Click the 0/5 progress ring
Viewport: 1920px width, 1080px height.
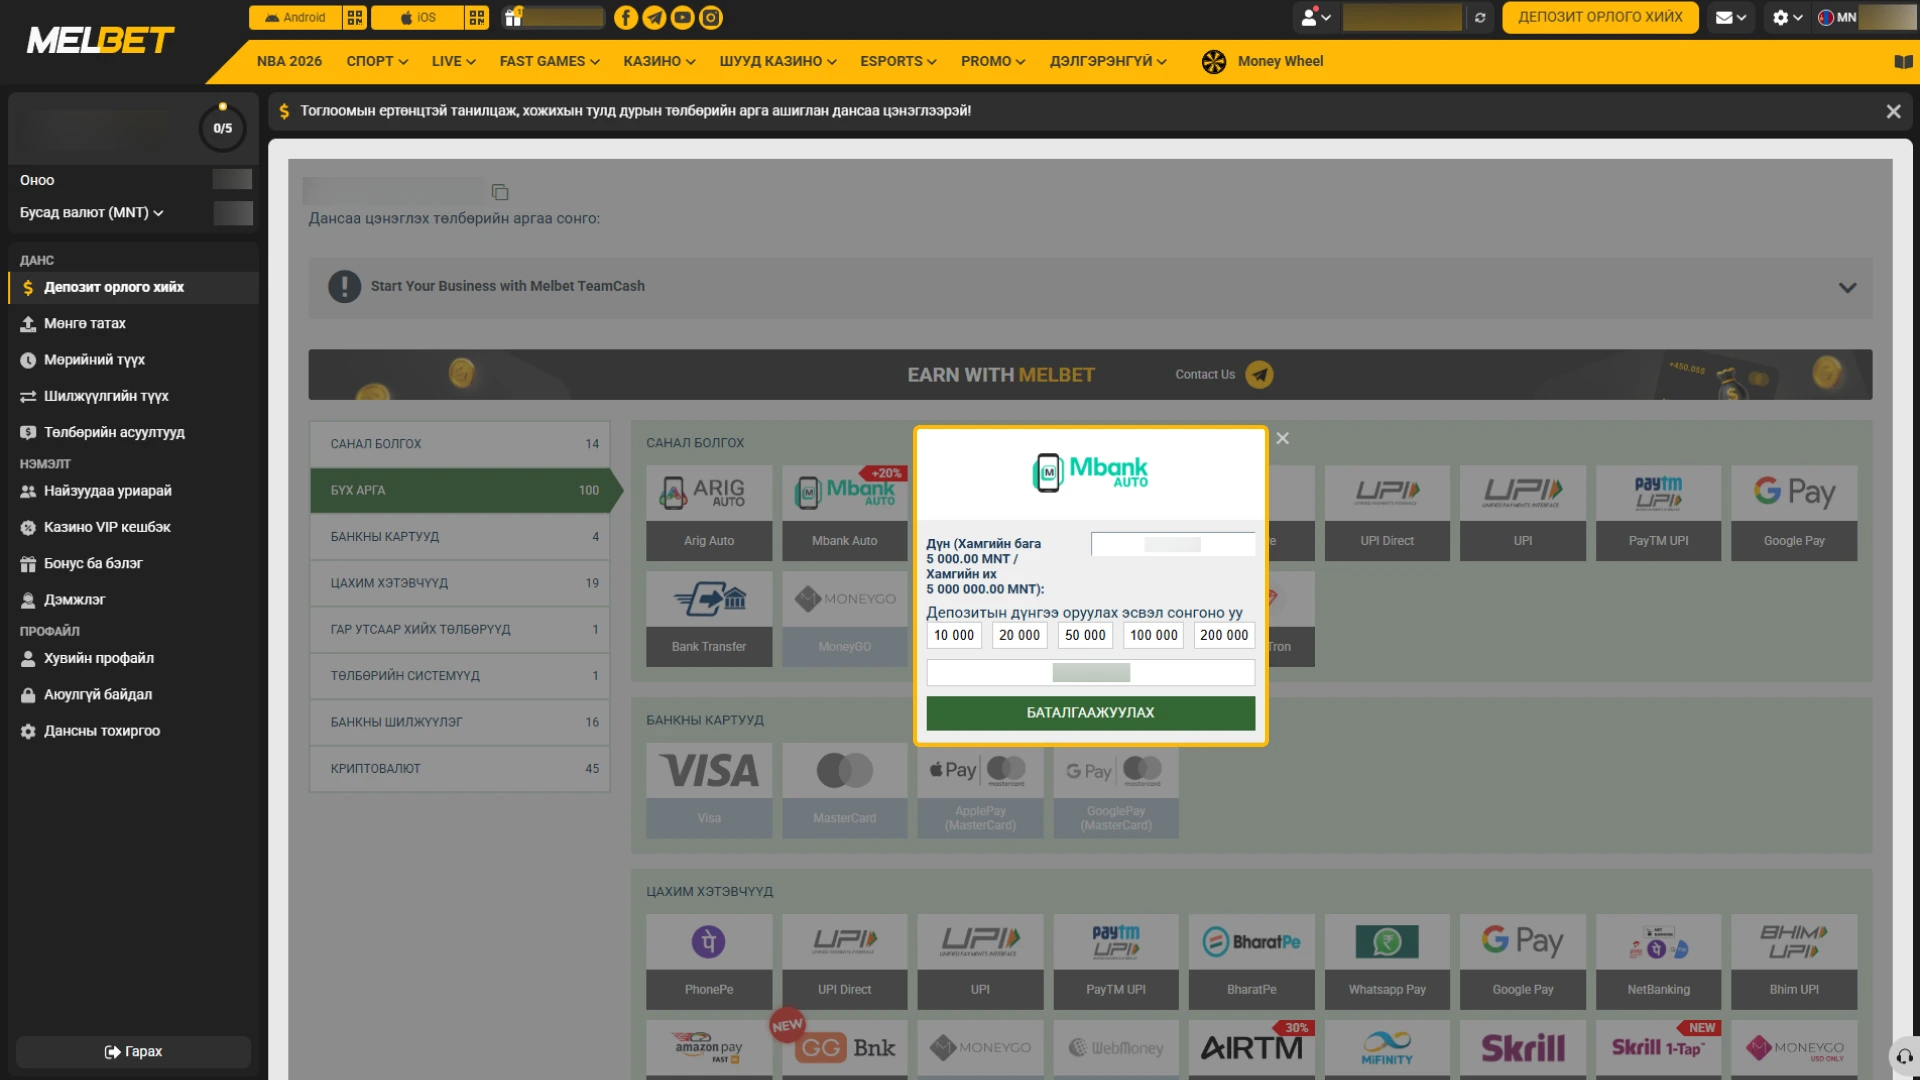(222, 128)
